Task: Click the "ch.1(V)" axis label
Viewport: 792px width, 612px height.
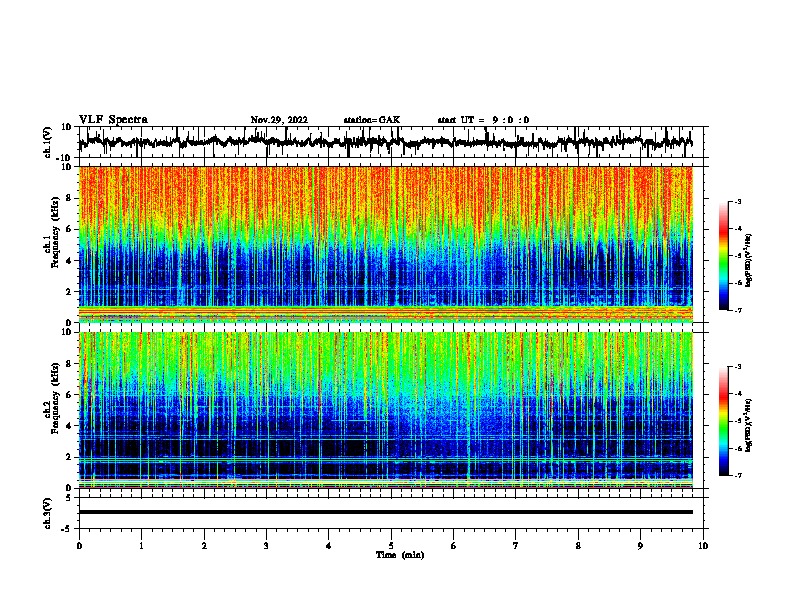Action: point(48,142)
